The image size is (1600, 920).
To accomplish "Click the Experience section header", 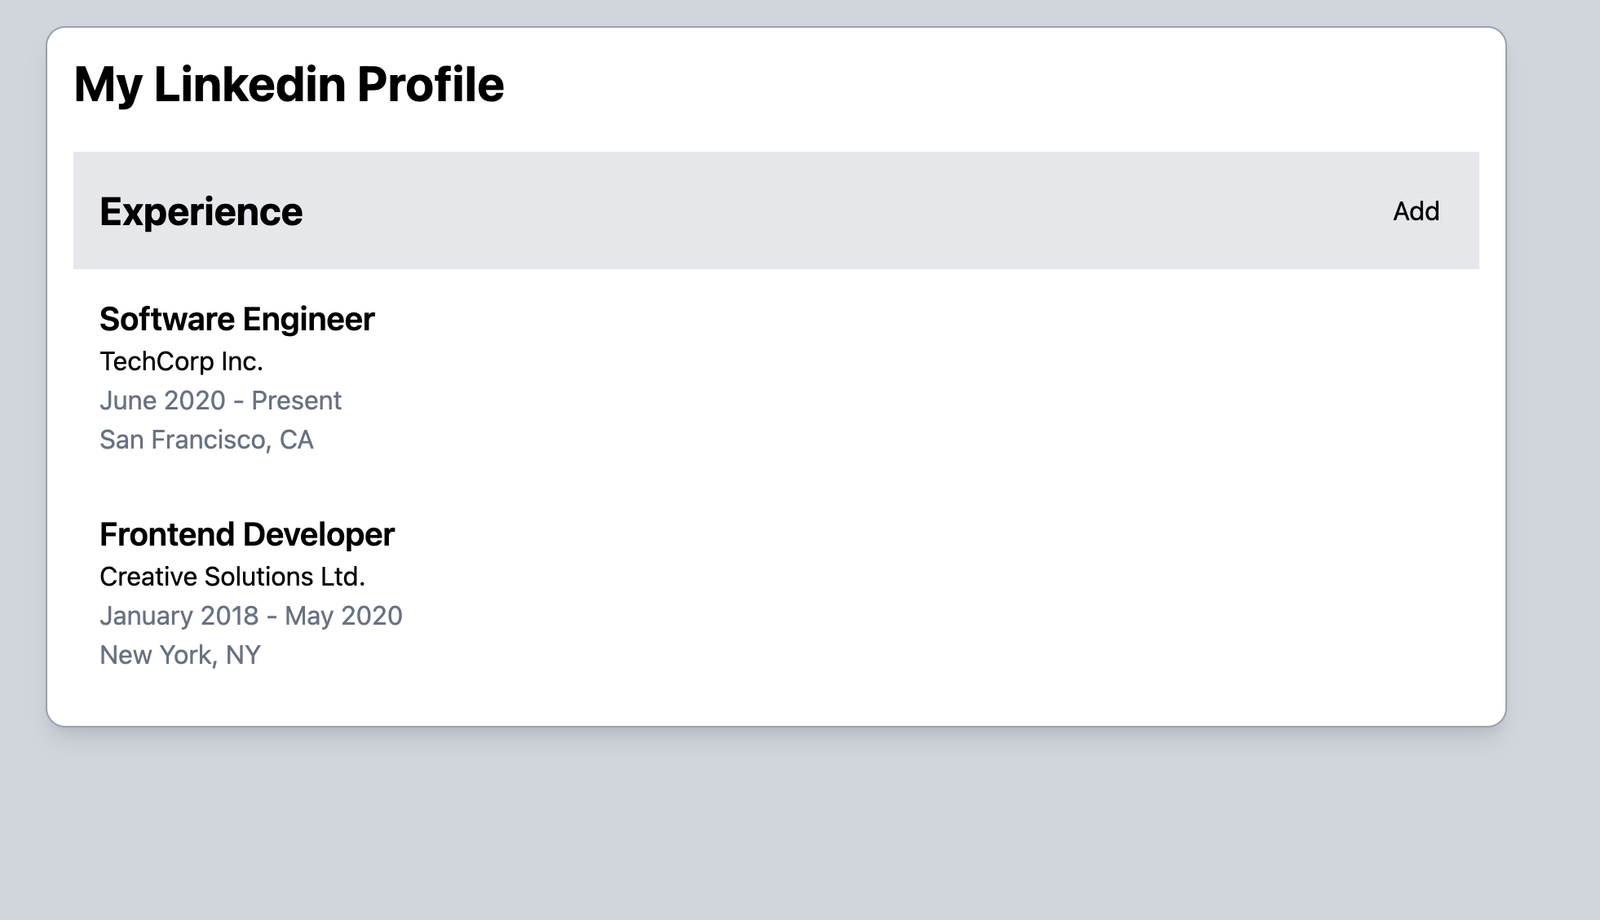I will tap(200, 211).
